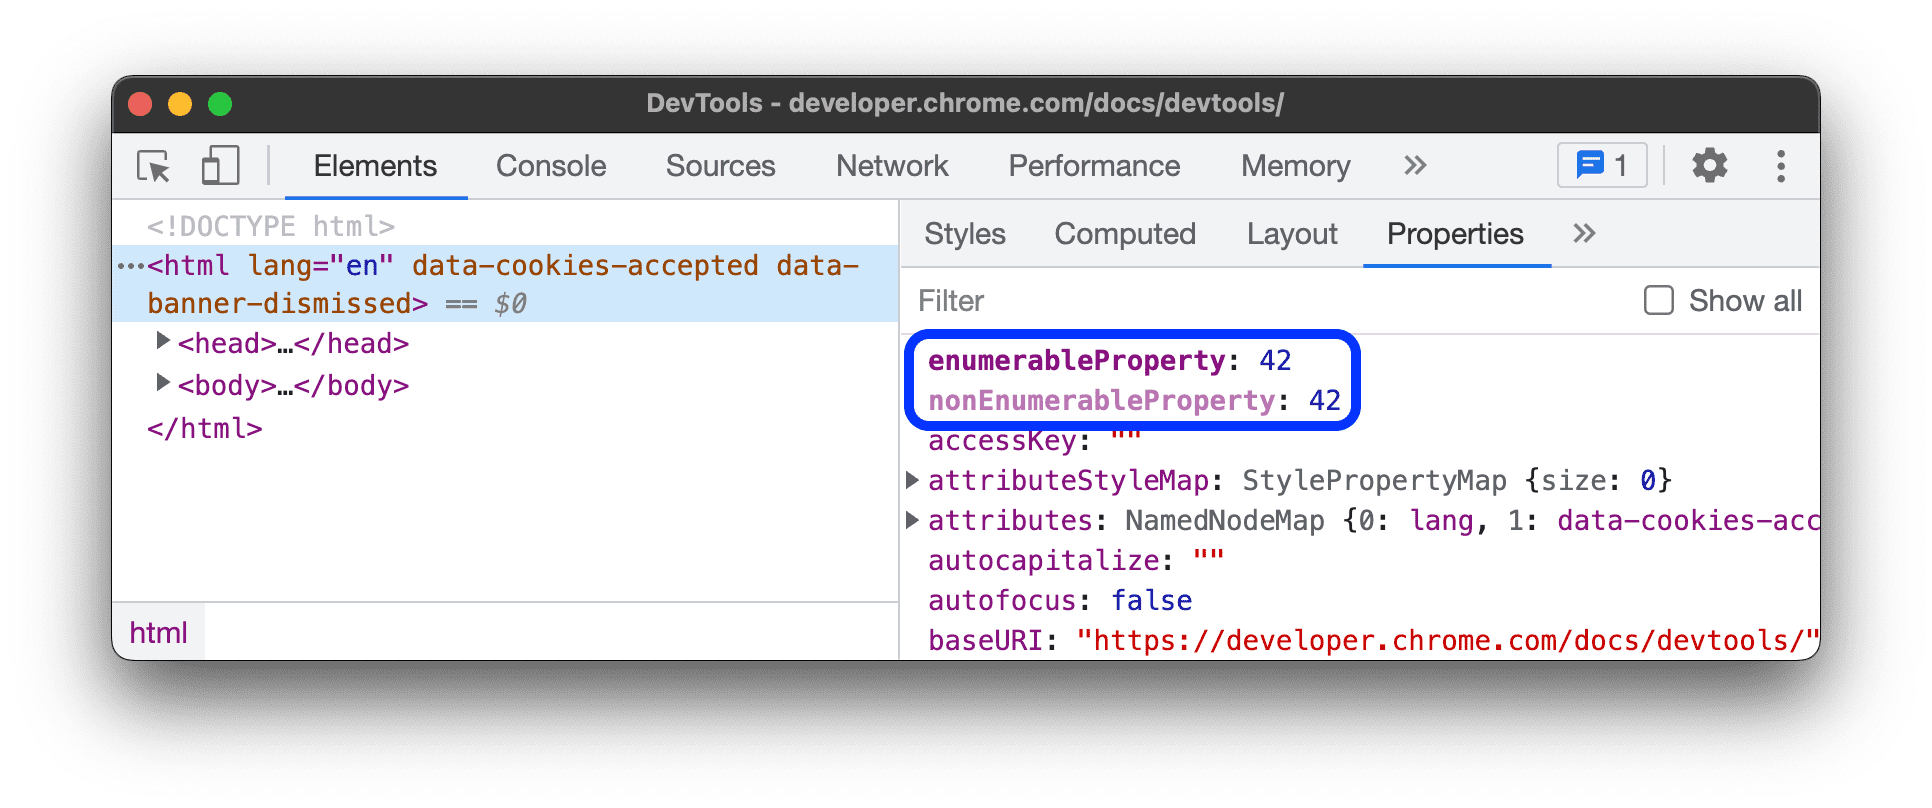The image size is (1932, 808).
Task: Expand the head element node
Action: pyautogui.click(x=163, y=341)
